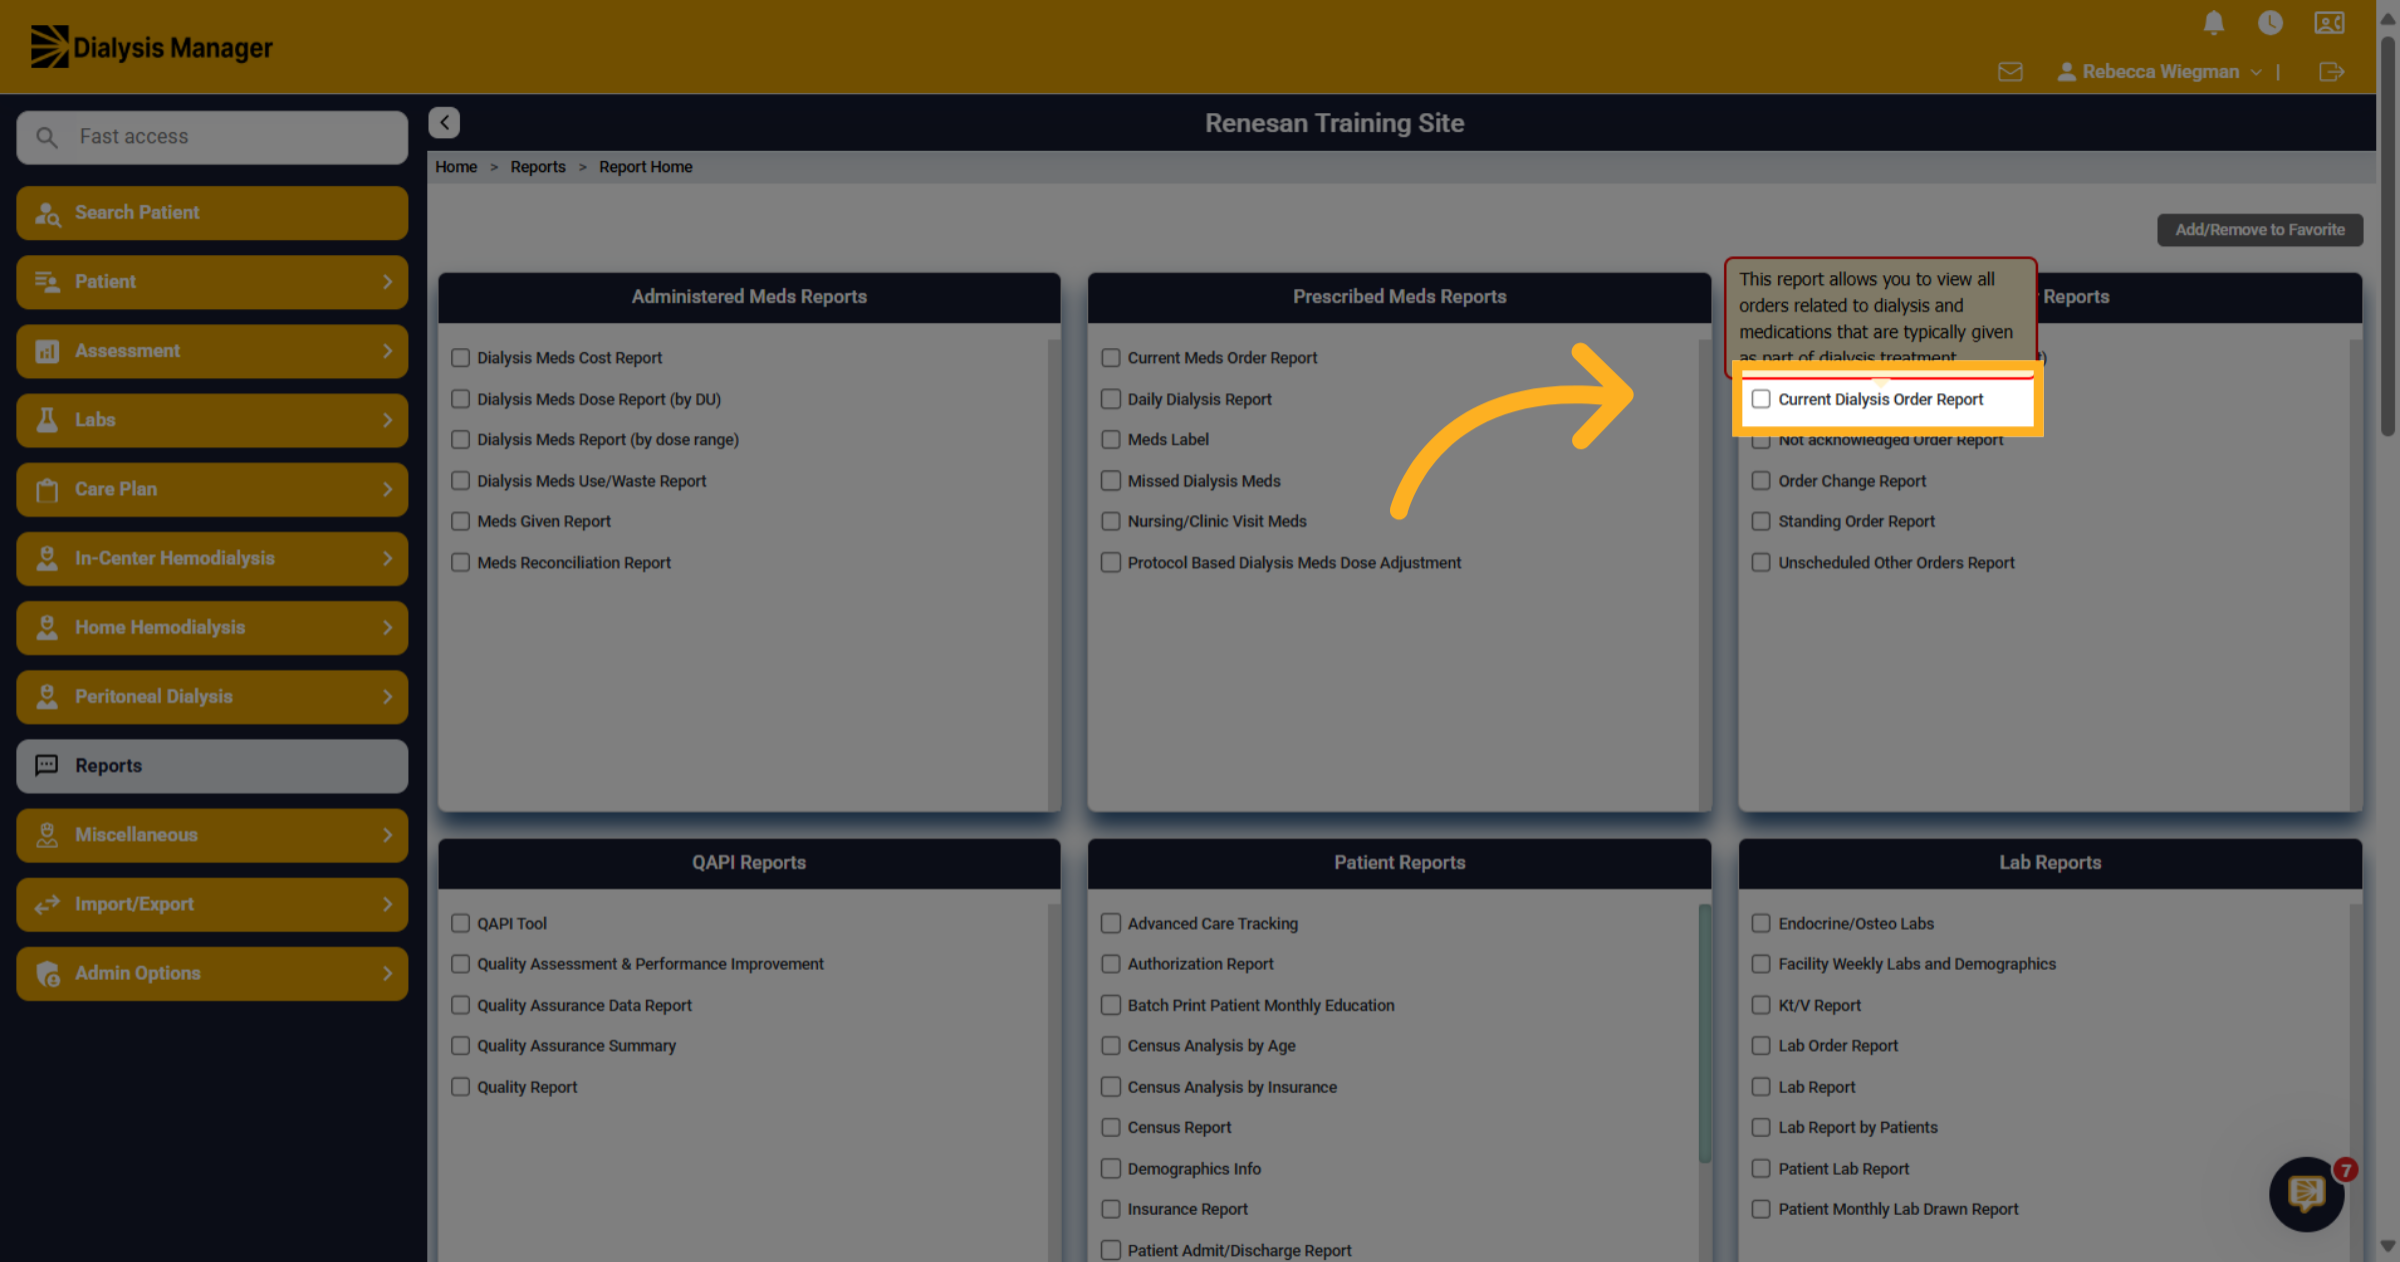Open the Search Patient menu item
Image resolution: width=2400 pixels, height=1262 pixels.
coord(212,213)
